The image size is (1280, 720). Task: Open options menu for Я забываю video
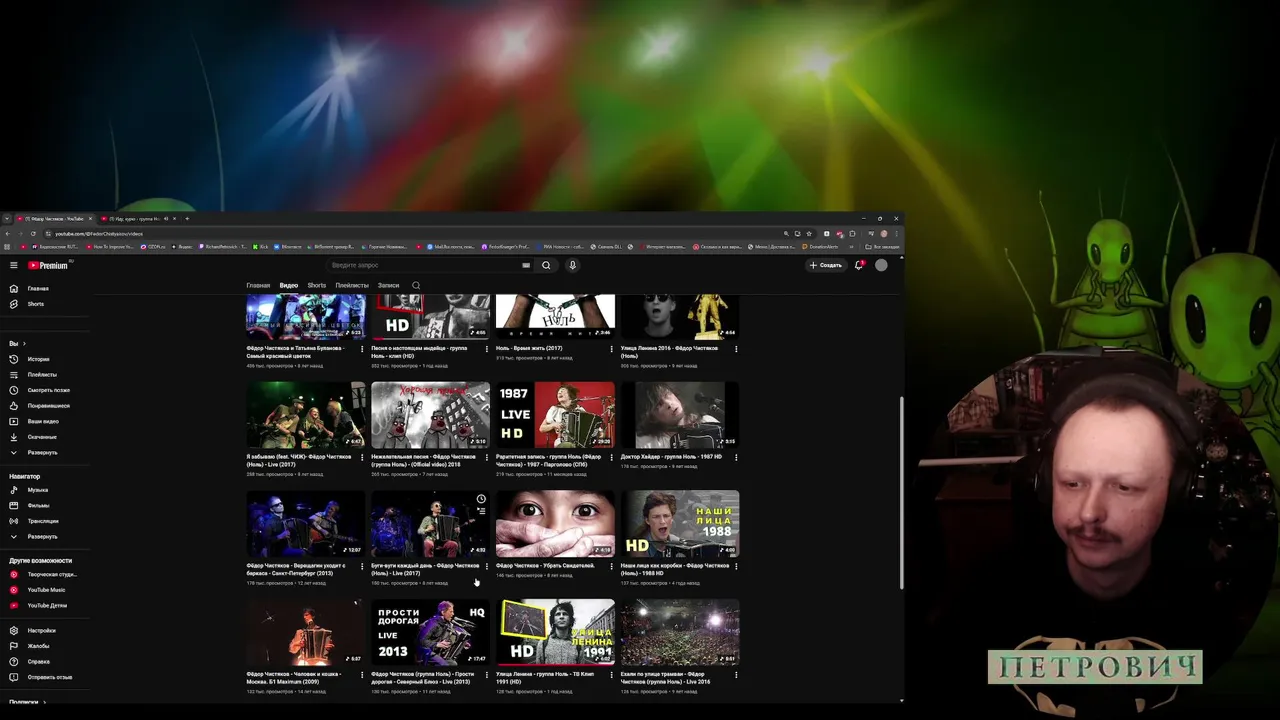[362, 457]
